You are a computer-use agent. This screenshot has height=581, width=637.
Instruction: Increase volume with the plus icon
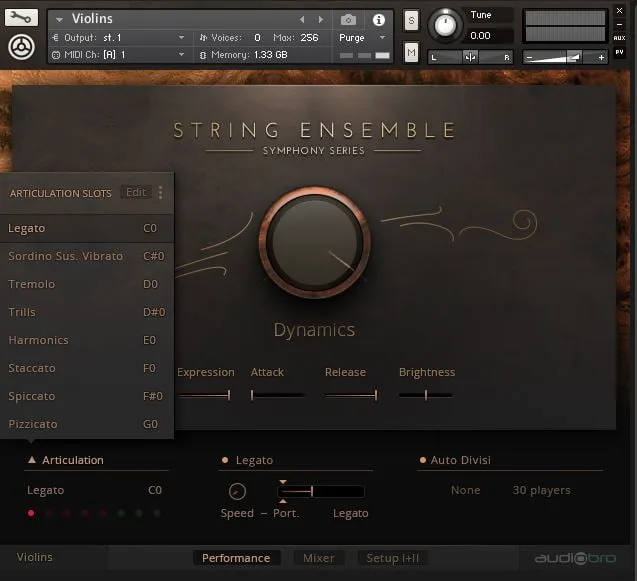tap(601, 58)
